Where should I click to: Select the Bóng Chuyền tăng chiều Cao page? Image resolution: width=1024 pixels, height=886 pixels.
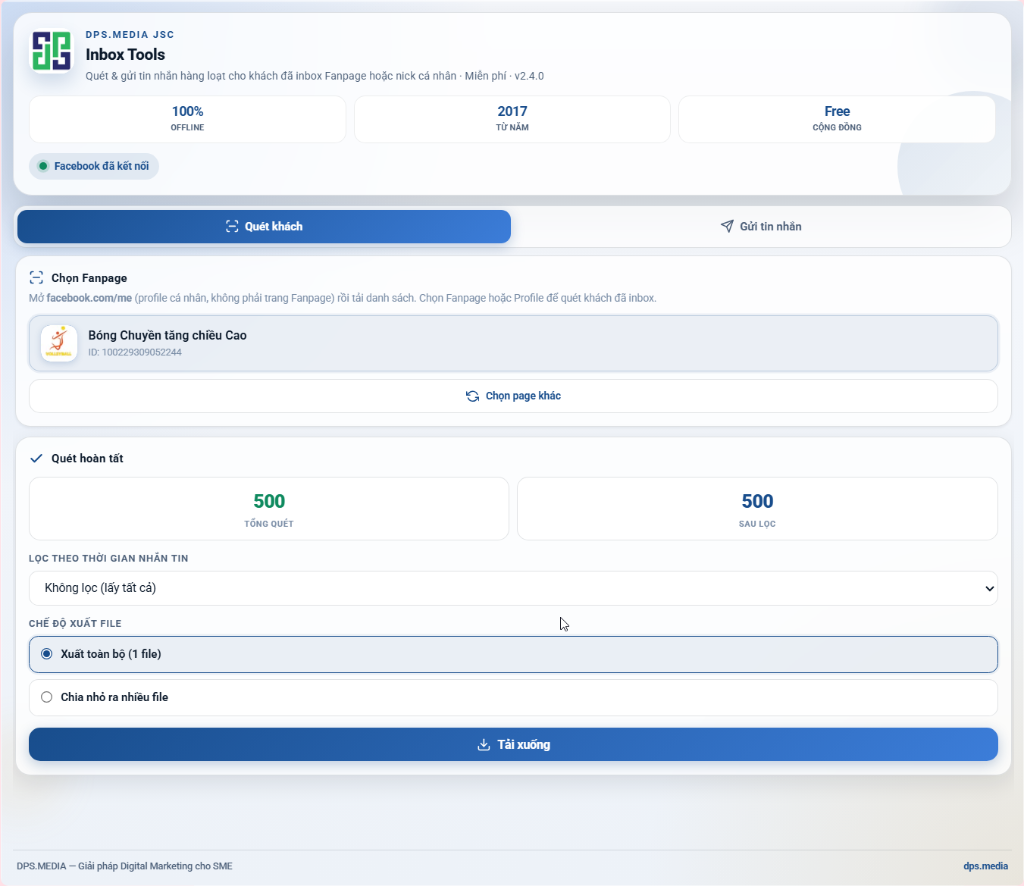pyautogui.click(x=513, y=343)
